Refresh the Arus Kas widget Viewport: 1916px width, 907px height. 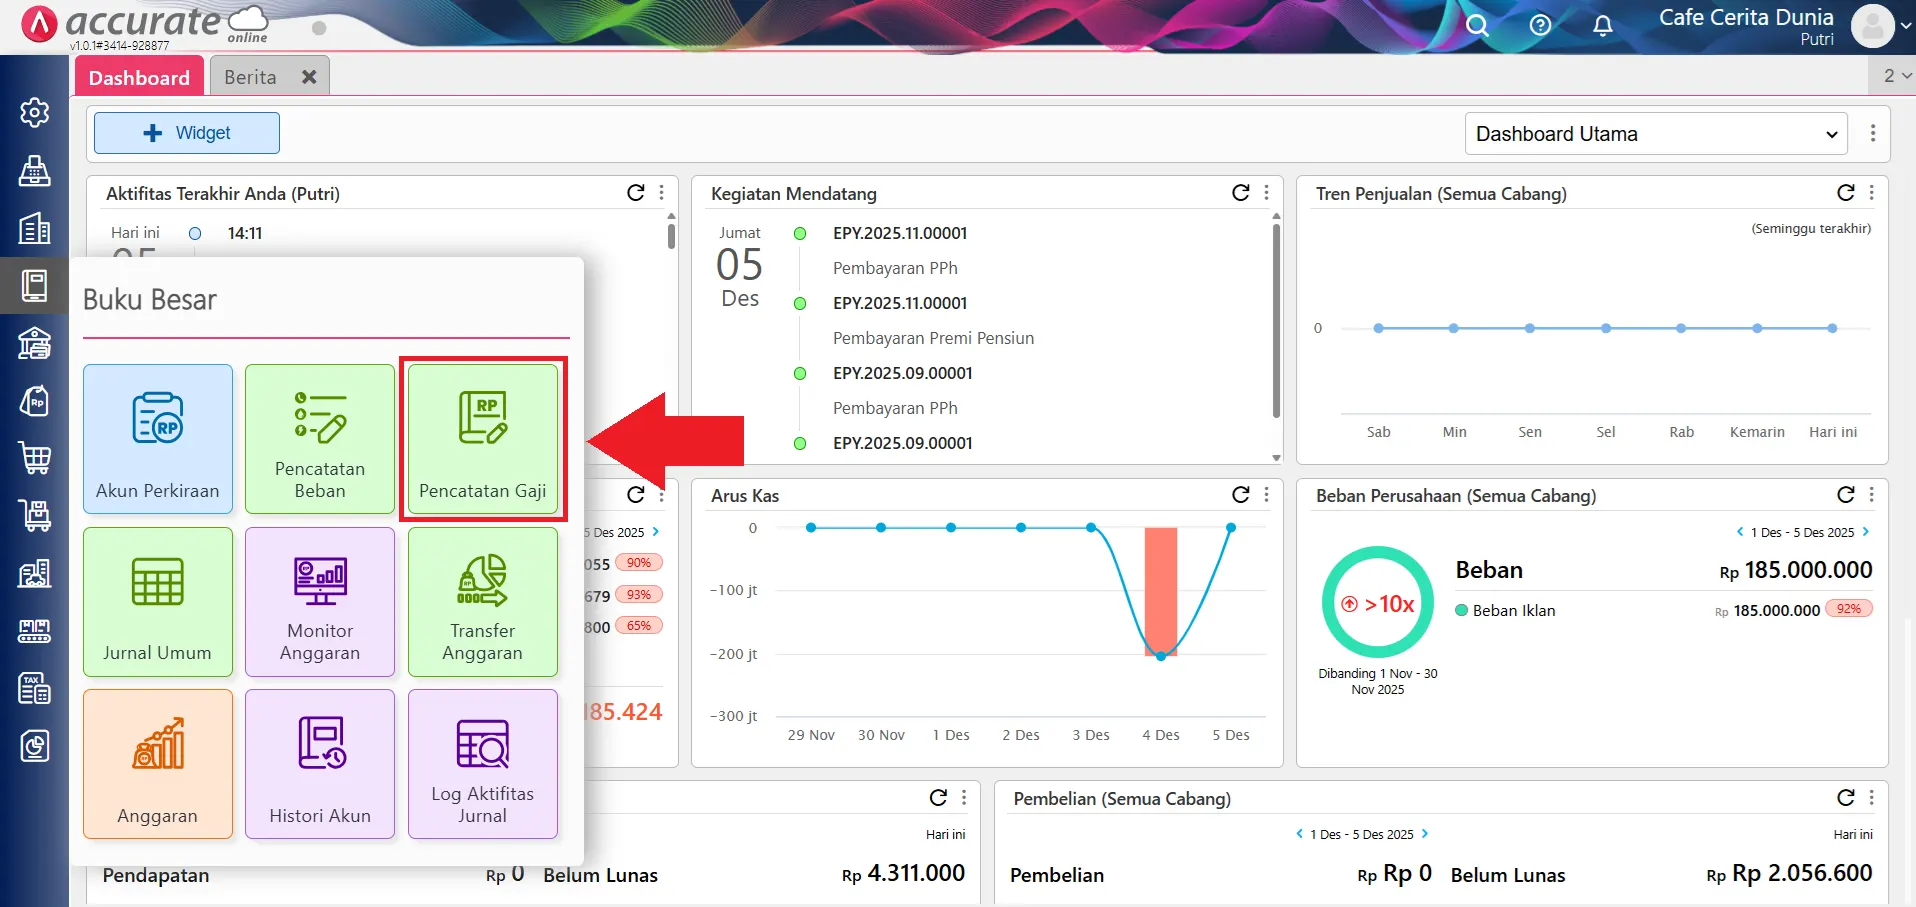click(1241, 495)
